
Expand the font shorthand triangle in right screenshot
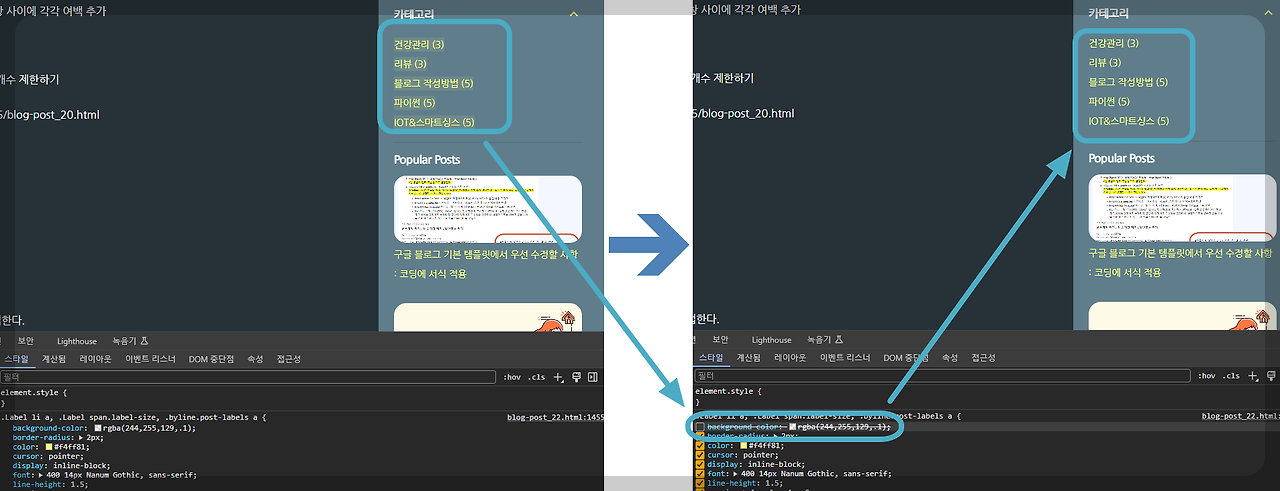tap(737, 475)
